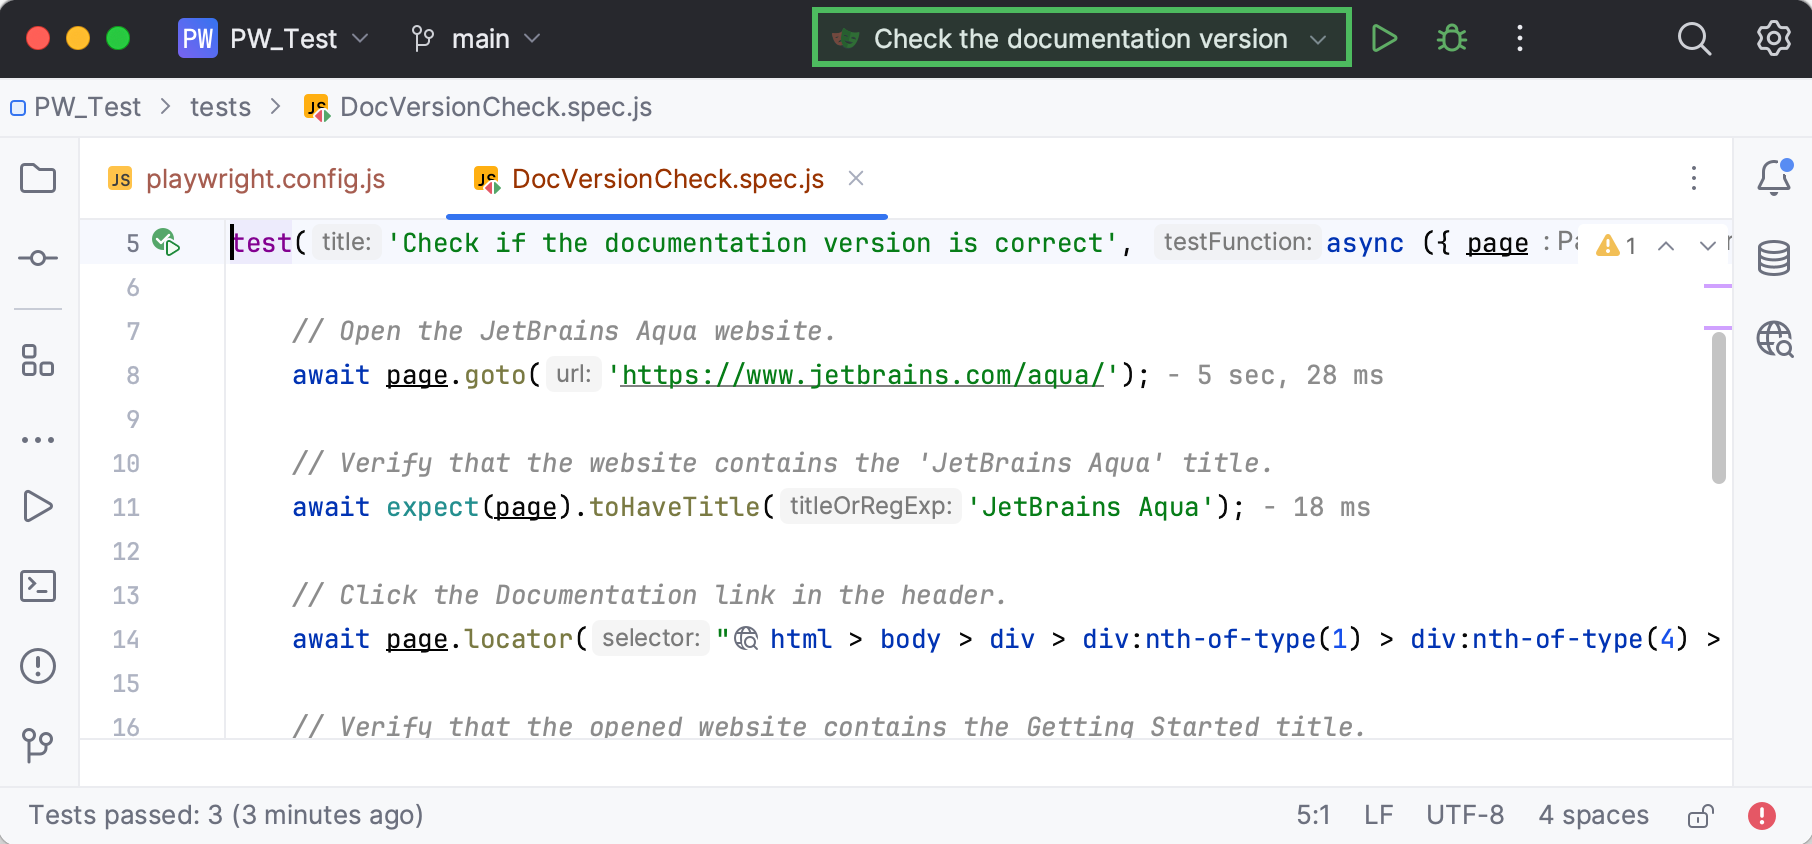Click tests breadcrumb folder

(220, 107)
